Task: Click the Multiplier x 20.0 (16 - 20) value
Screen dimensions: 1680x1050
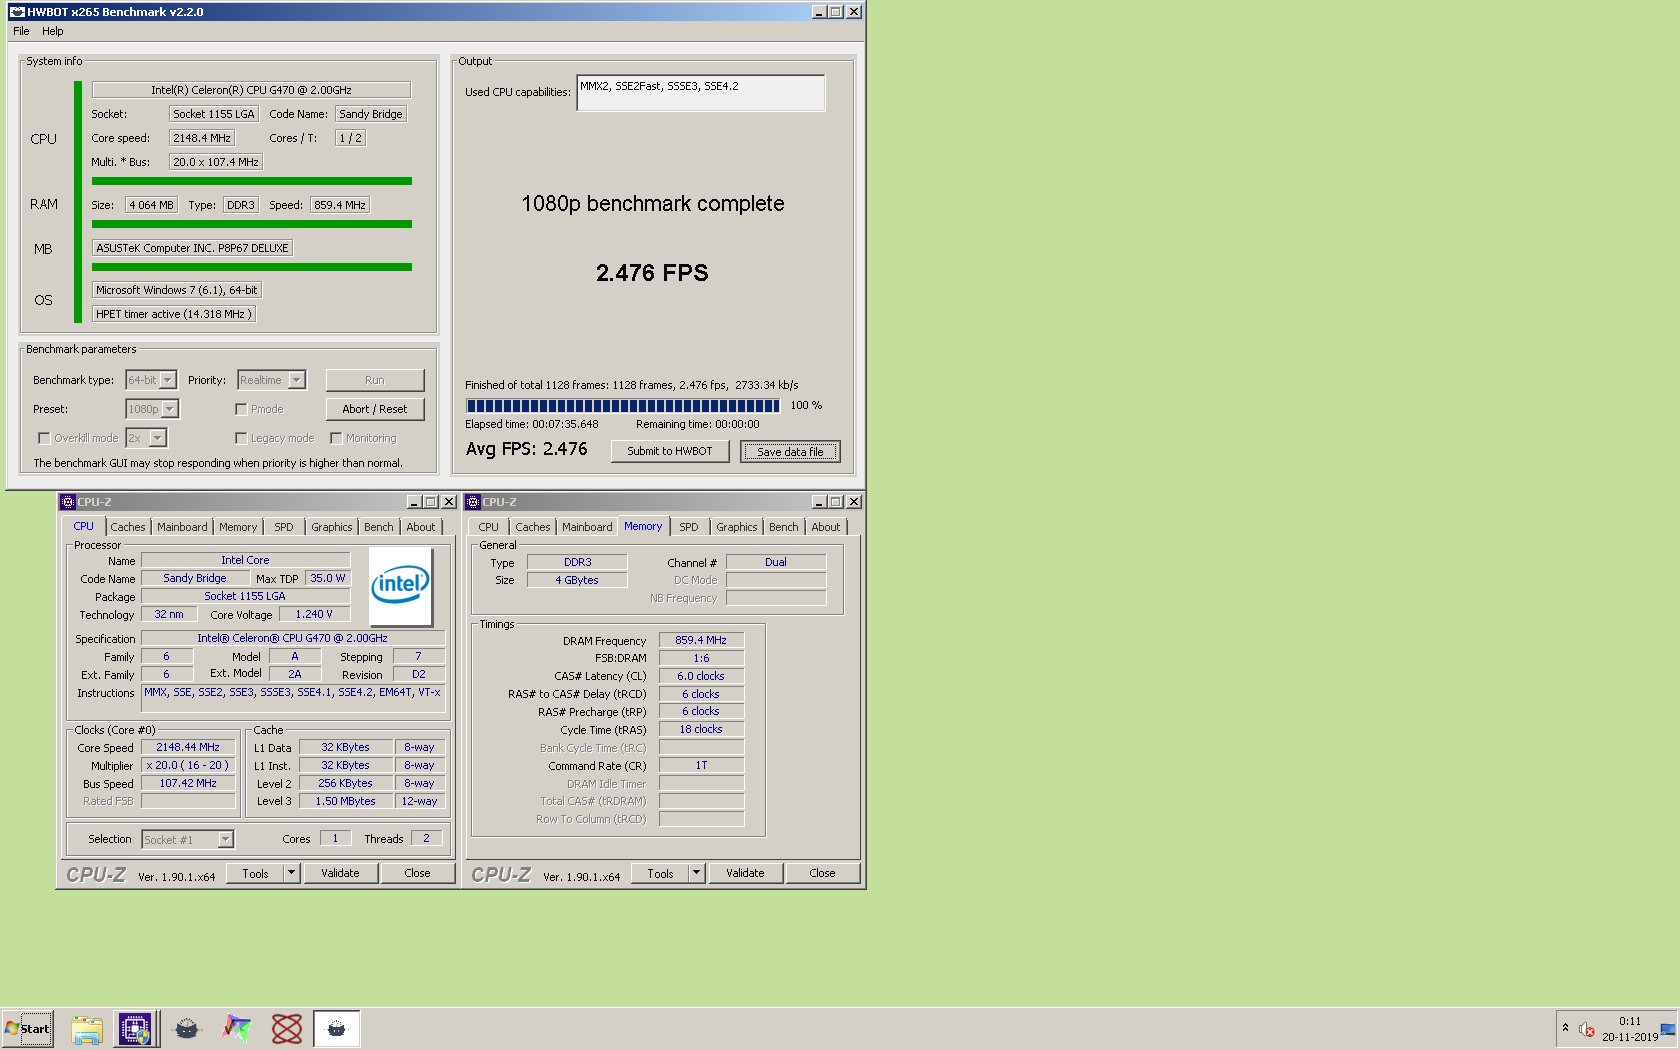Action: point(188,765)
